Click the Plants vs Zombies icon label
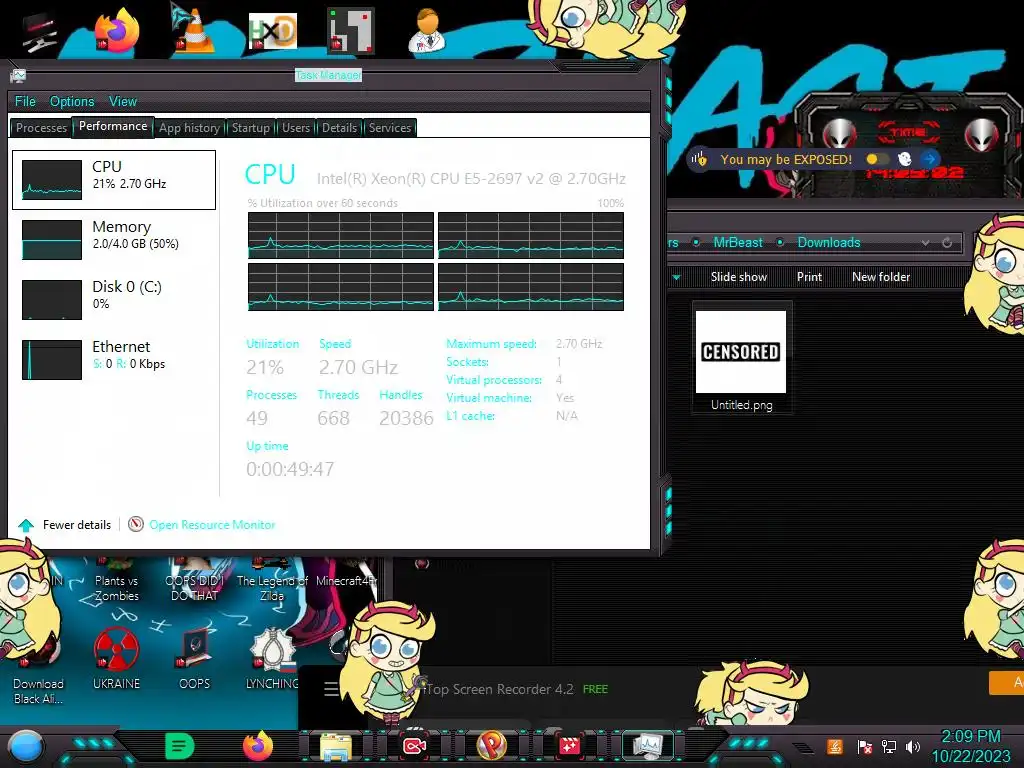 pos(117,588)
